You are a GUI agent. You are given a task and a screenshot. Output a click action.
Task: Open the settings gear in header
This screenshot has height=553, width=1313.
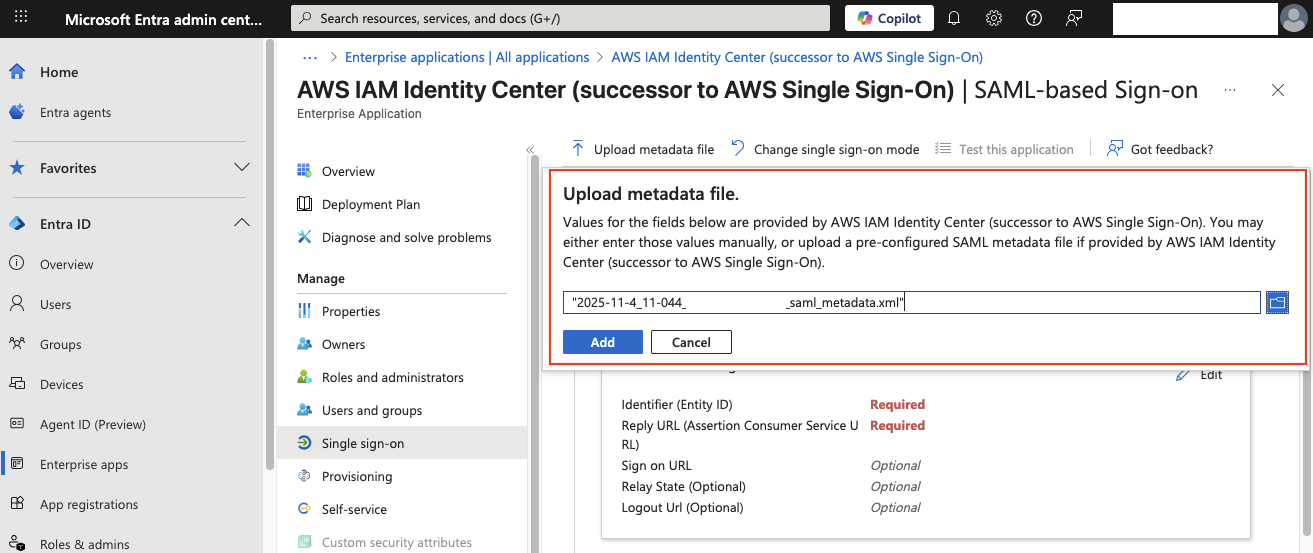pos(994,18)
